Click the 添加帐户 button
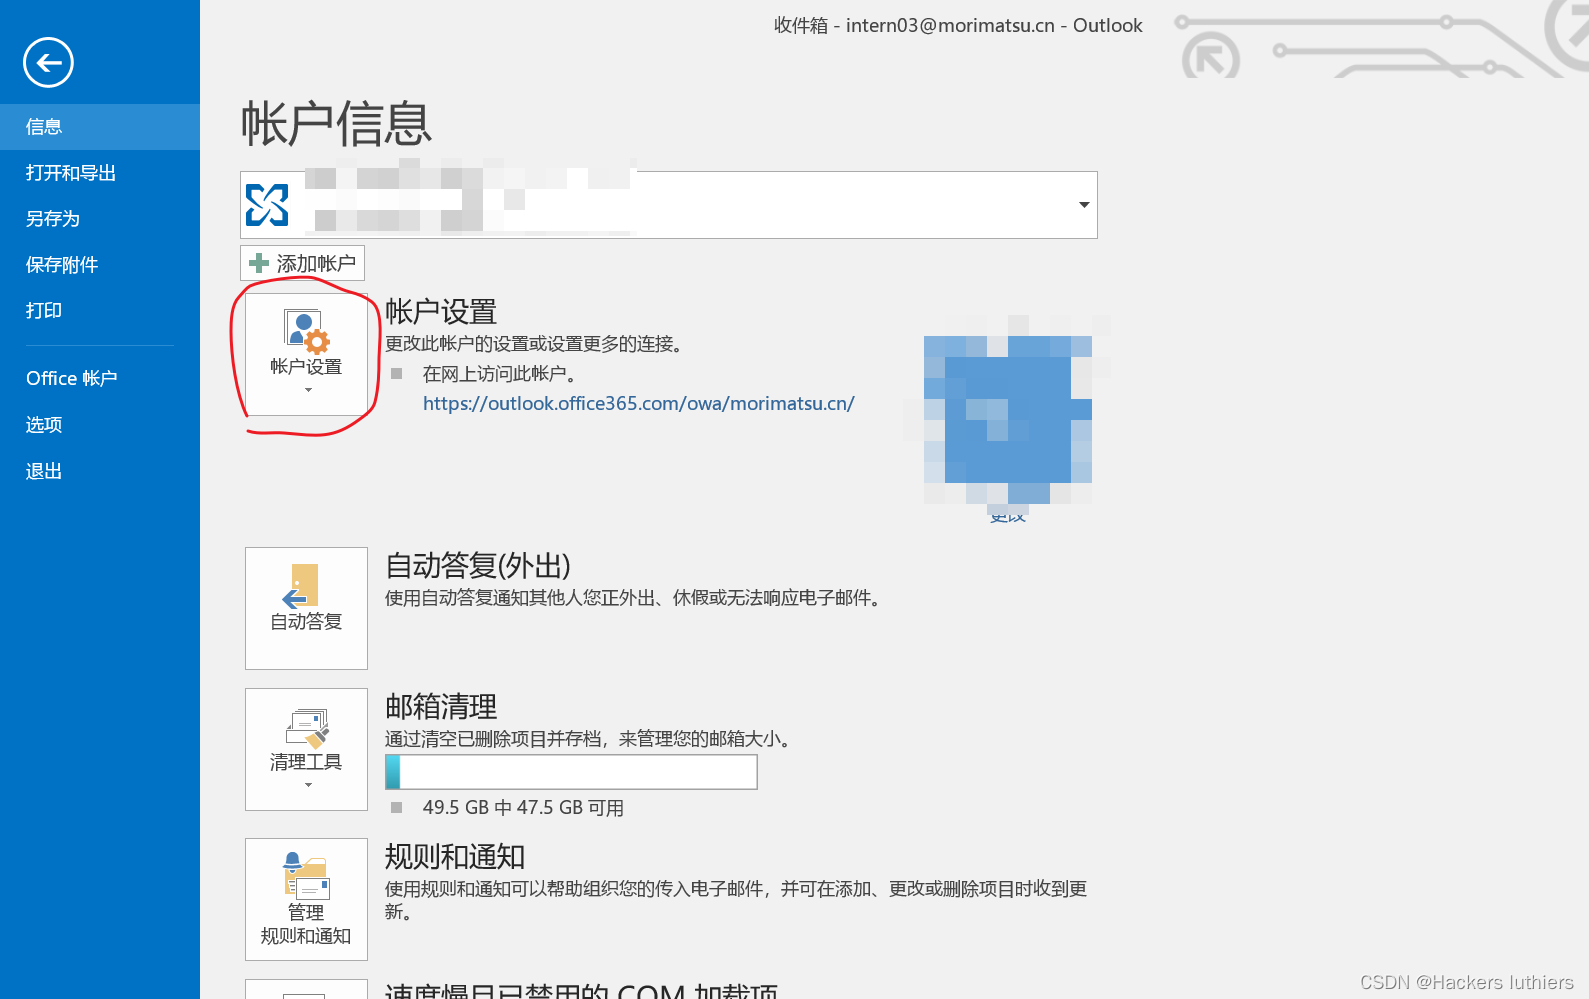The height and width of the screenshot is (999, 1589). 302,263
